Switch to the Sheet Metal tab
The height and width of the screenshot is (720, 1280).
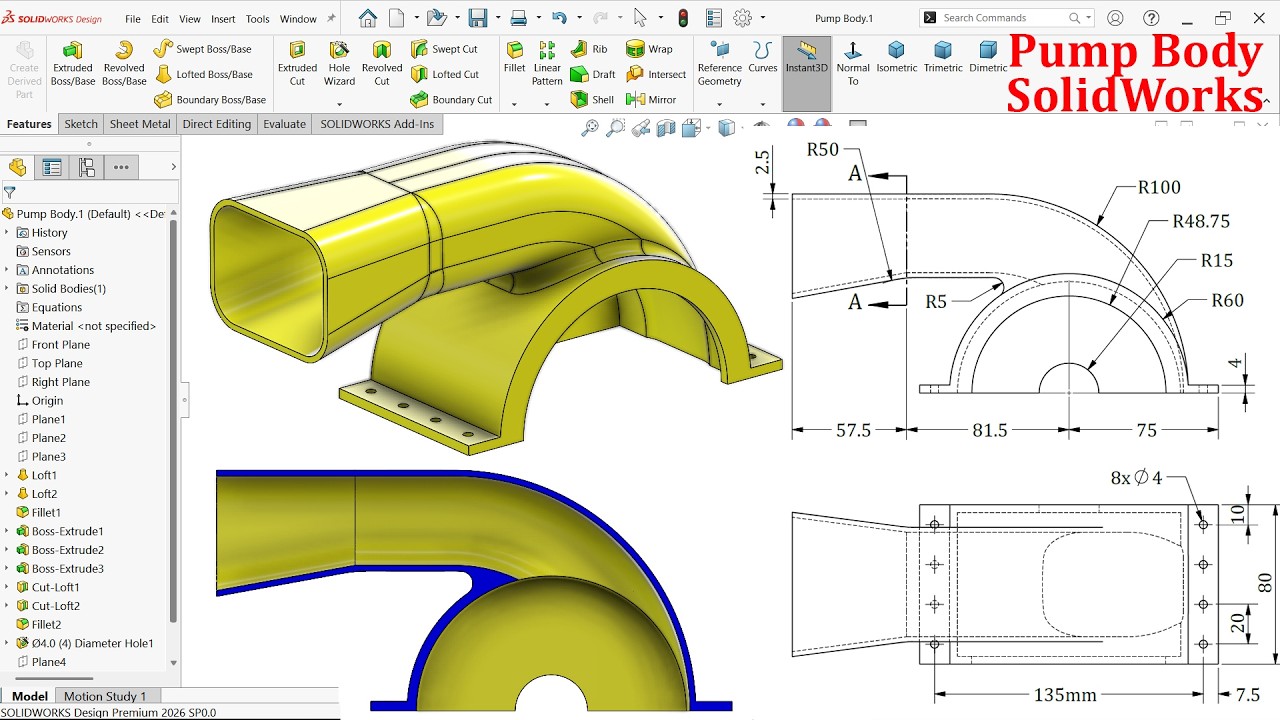click(x=140, y=124)
